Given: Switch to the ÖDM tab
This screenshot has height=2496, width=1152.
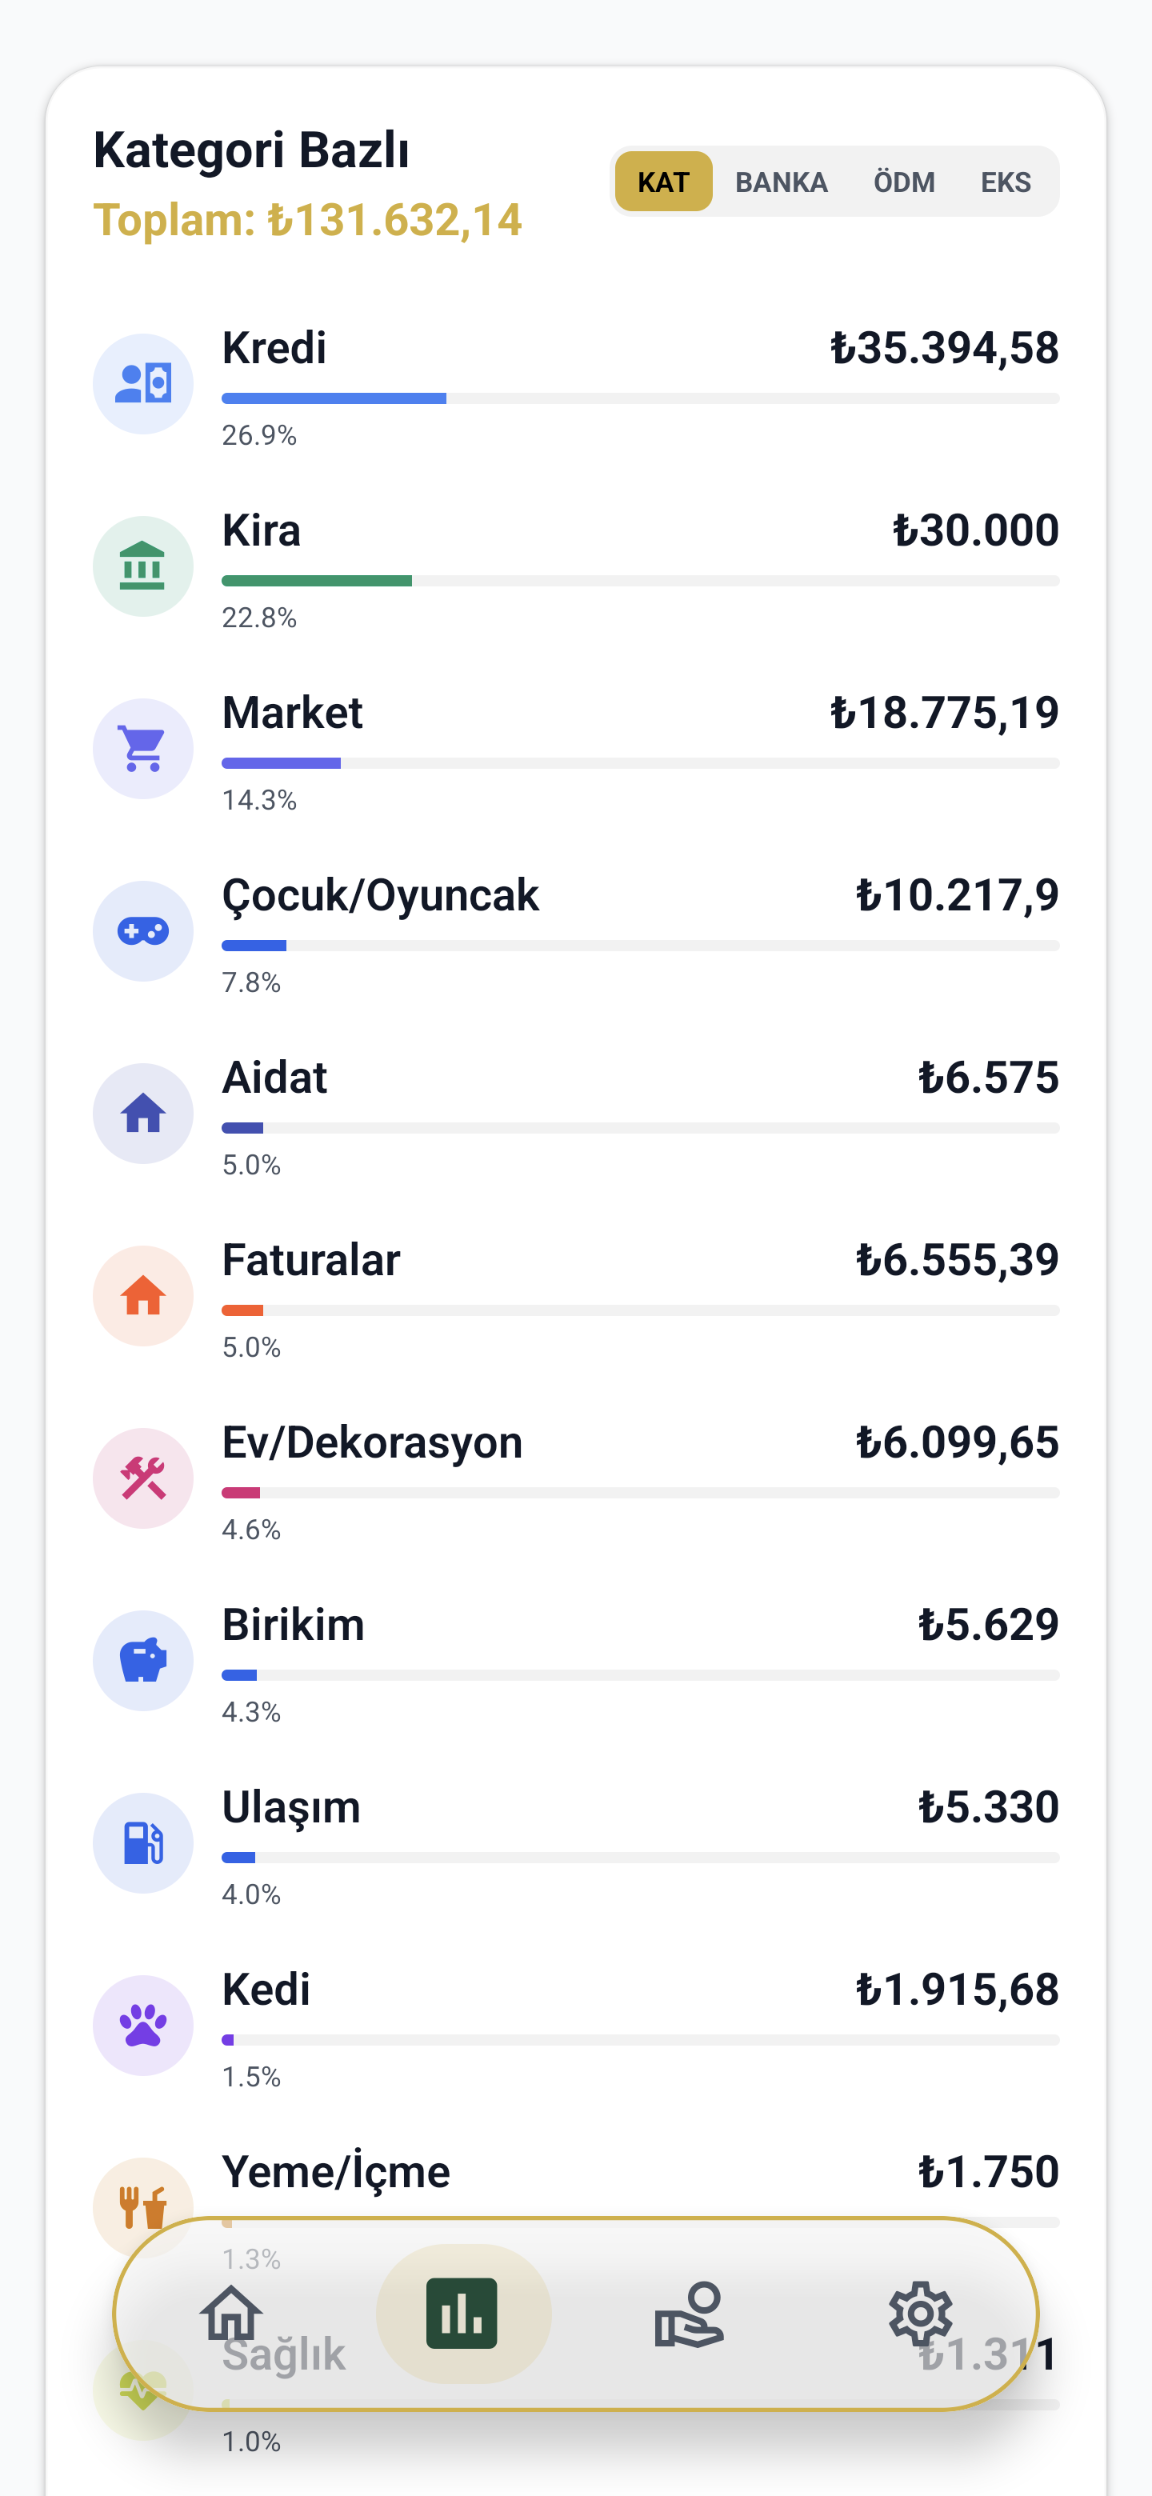Looking at the screenshot, I should [x=904, y=182].
